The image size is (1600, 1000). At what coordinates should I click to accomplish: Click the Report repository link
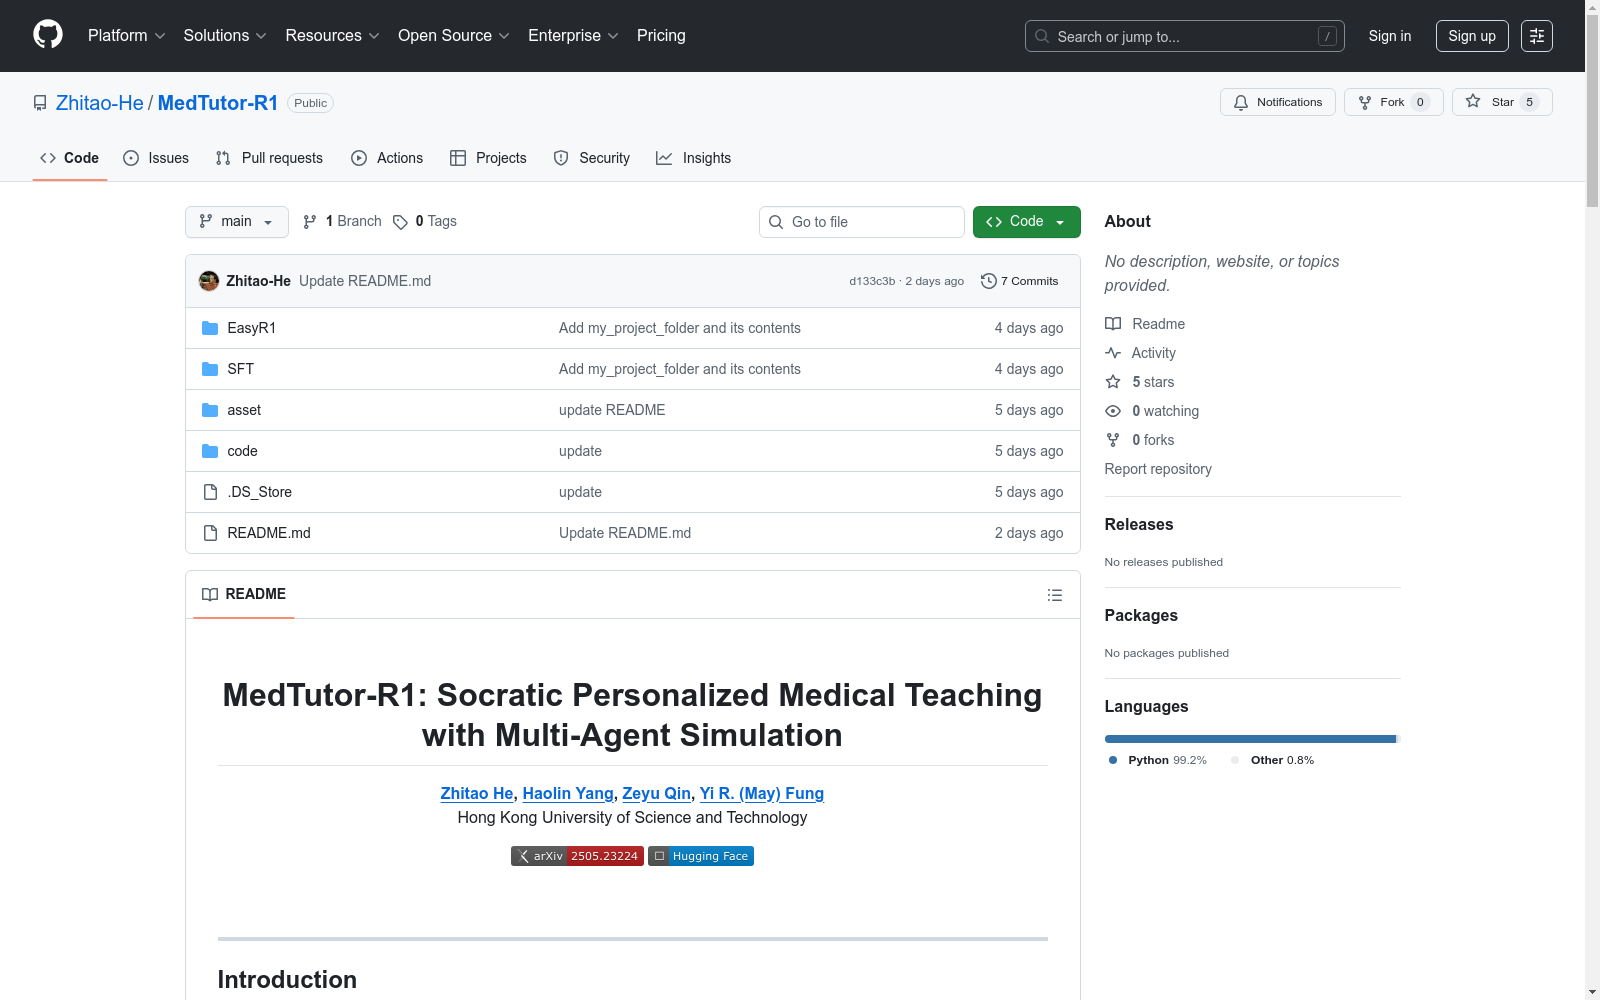(1158, 469)
